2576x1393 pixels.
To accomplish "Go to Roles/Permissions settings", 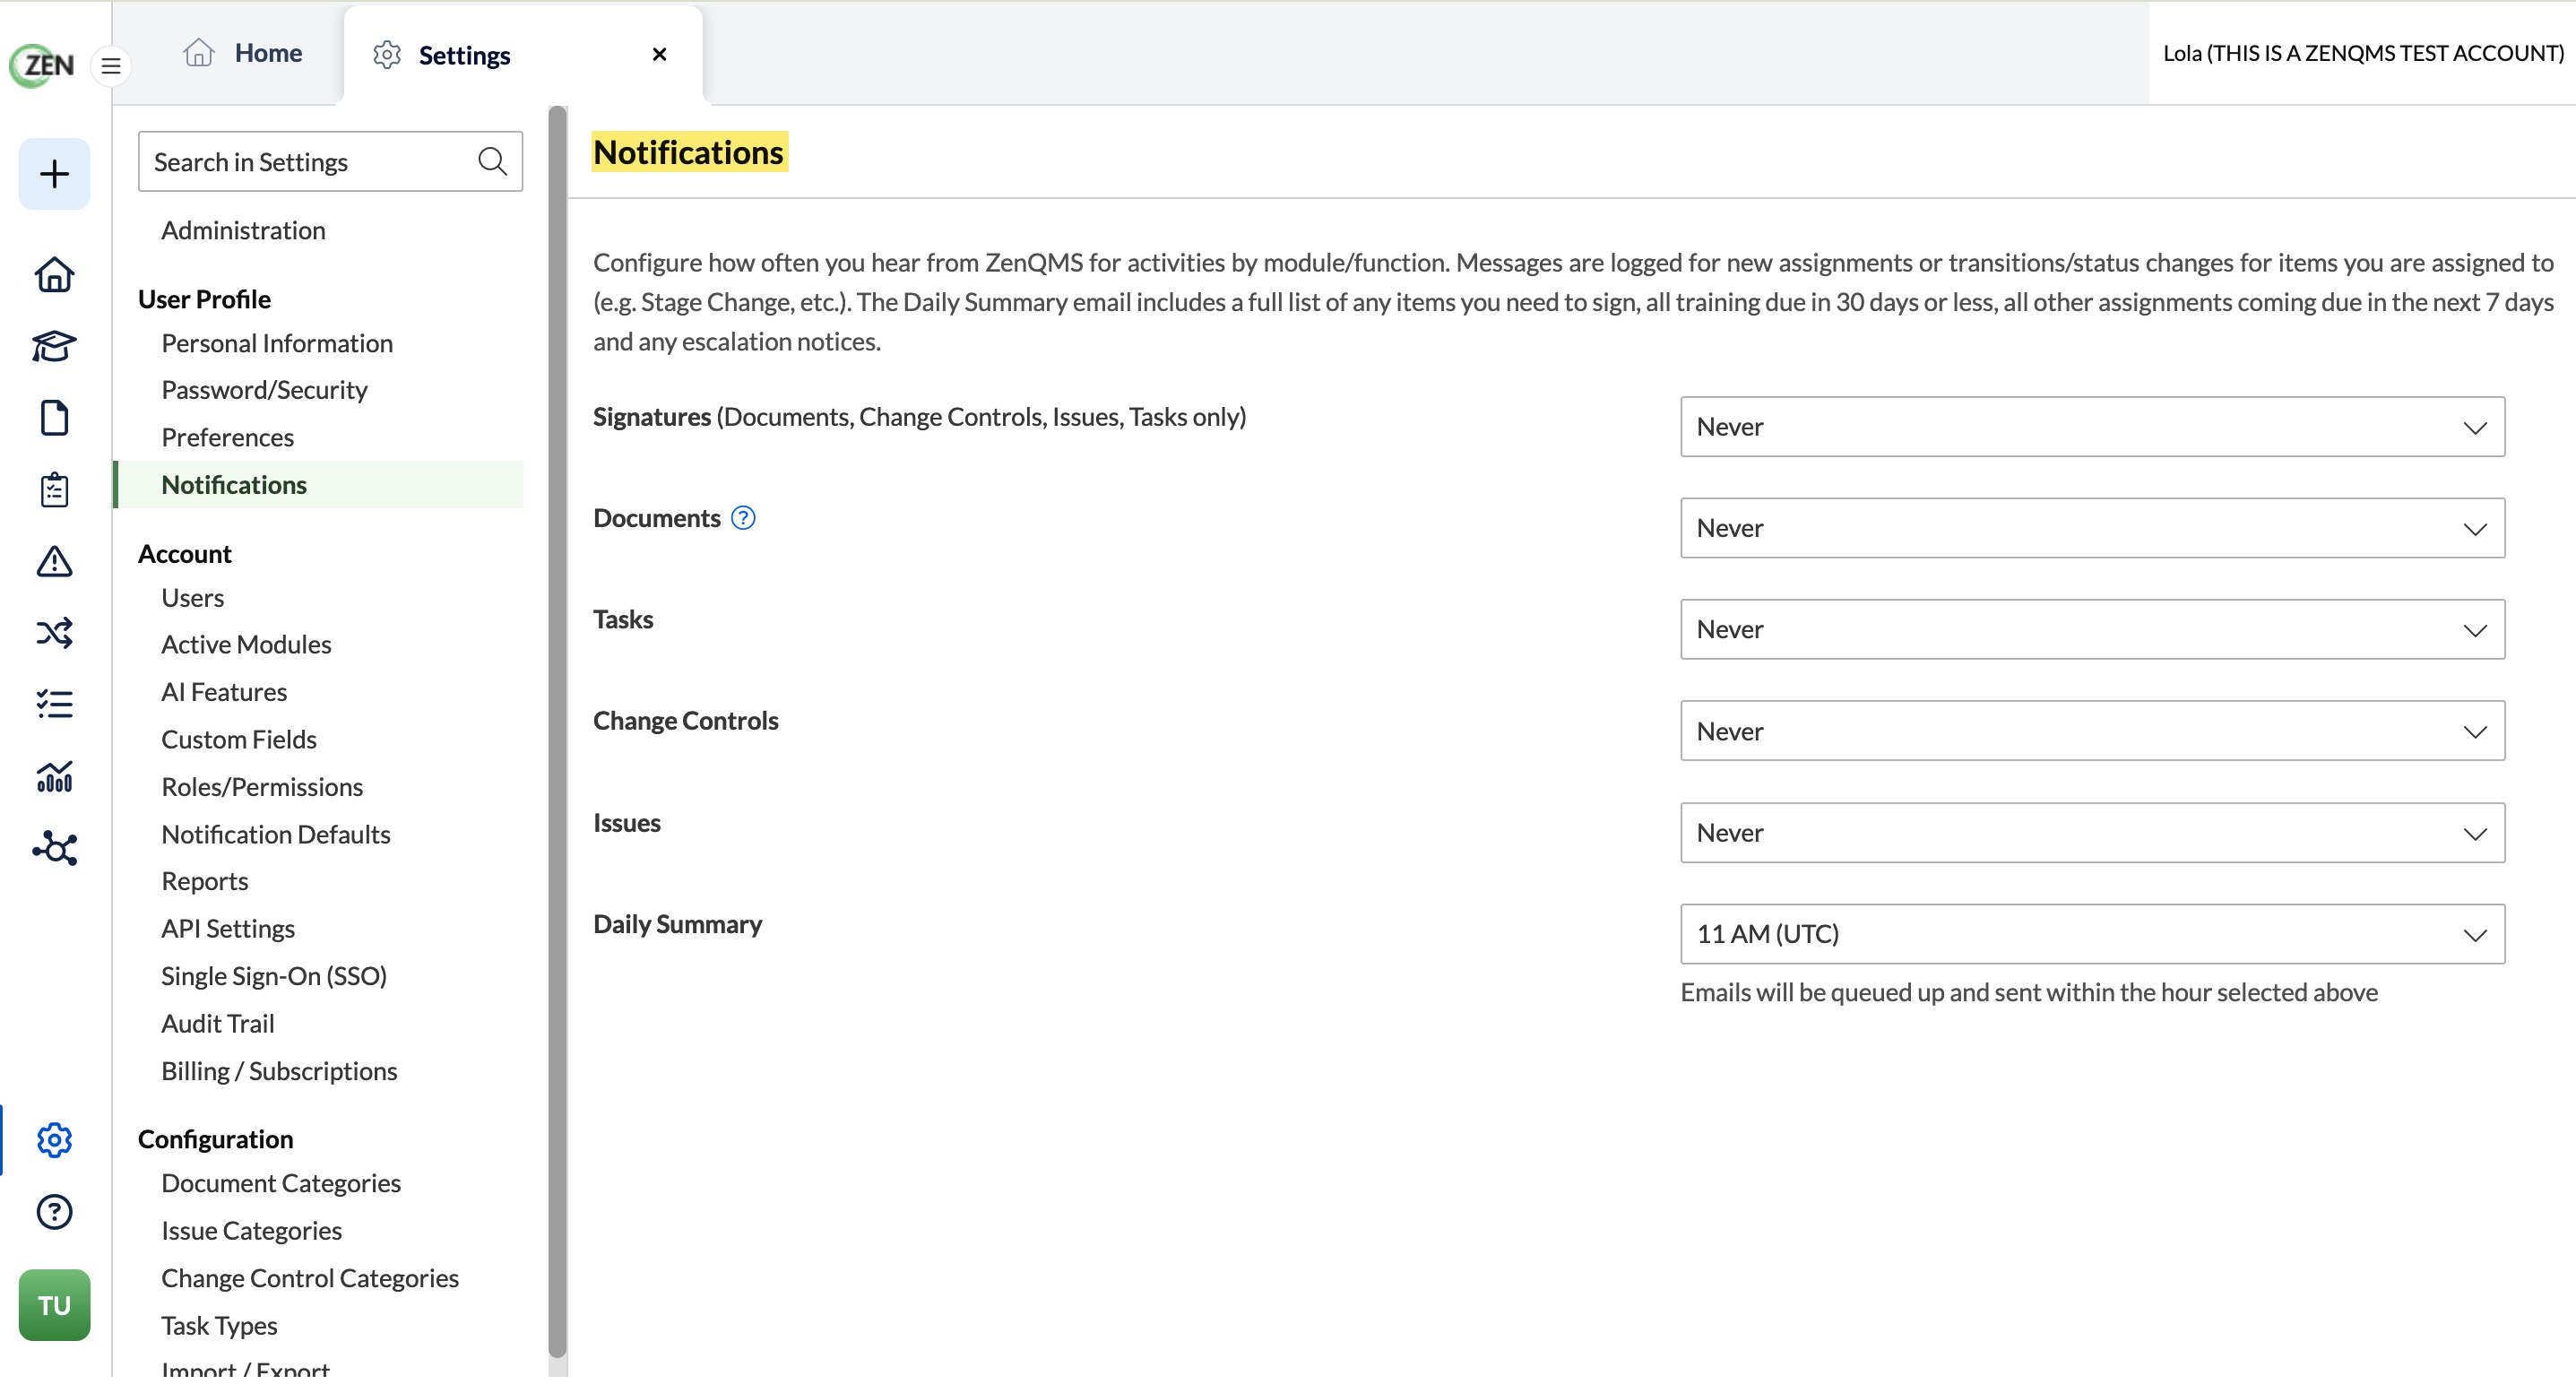I will click(x=262, y=787).
